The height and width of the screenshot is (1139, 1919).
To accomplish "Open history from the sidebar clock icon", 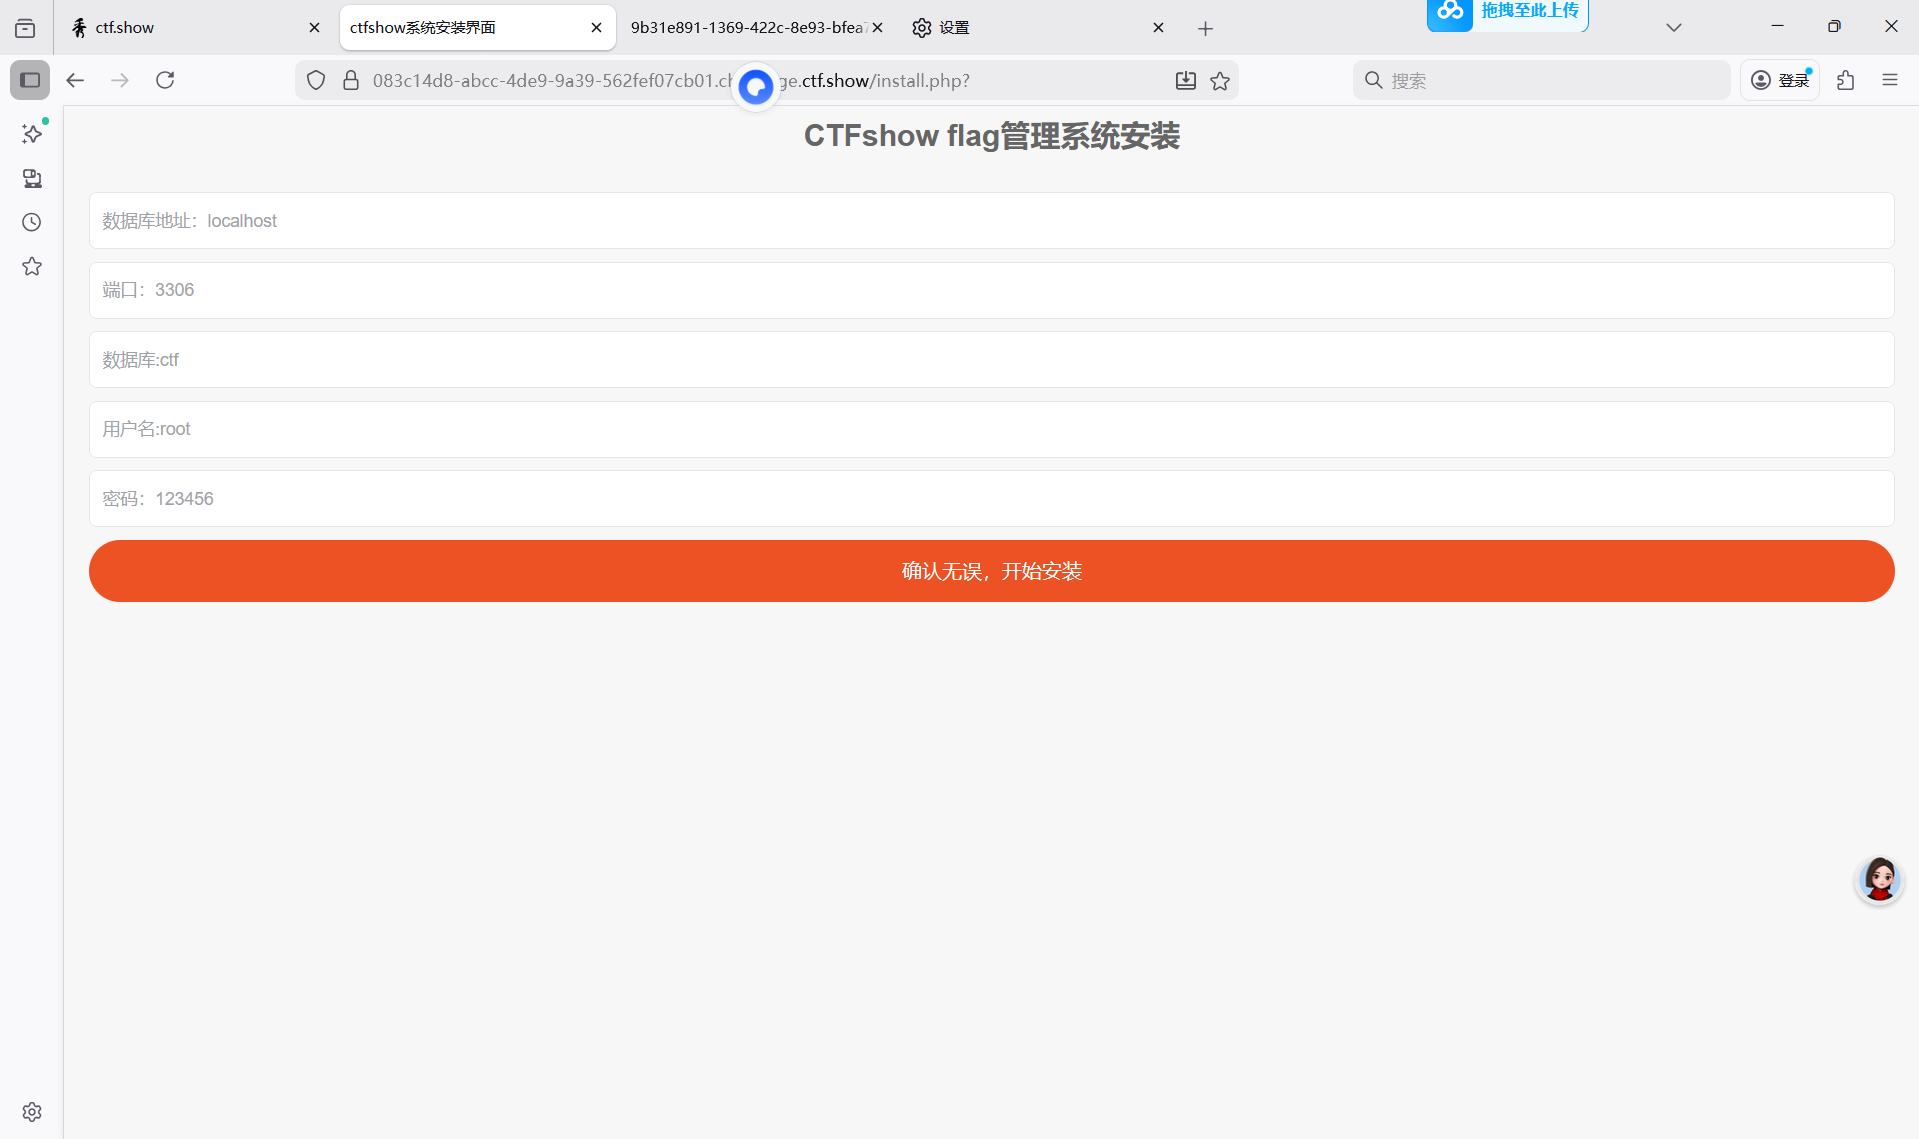I will [32, 222].
